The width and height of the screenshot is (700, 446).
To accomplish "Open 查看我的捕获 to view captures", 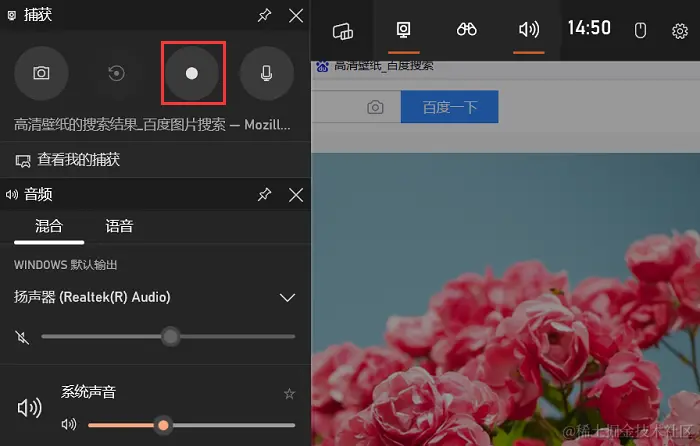I will point(67,159).
